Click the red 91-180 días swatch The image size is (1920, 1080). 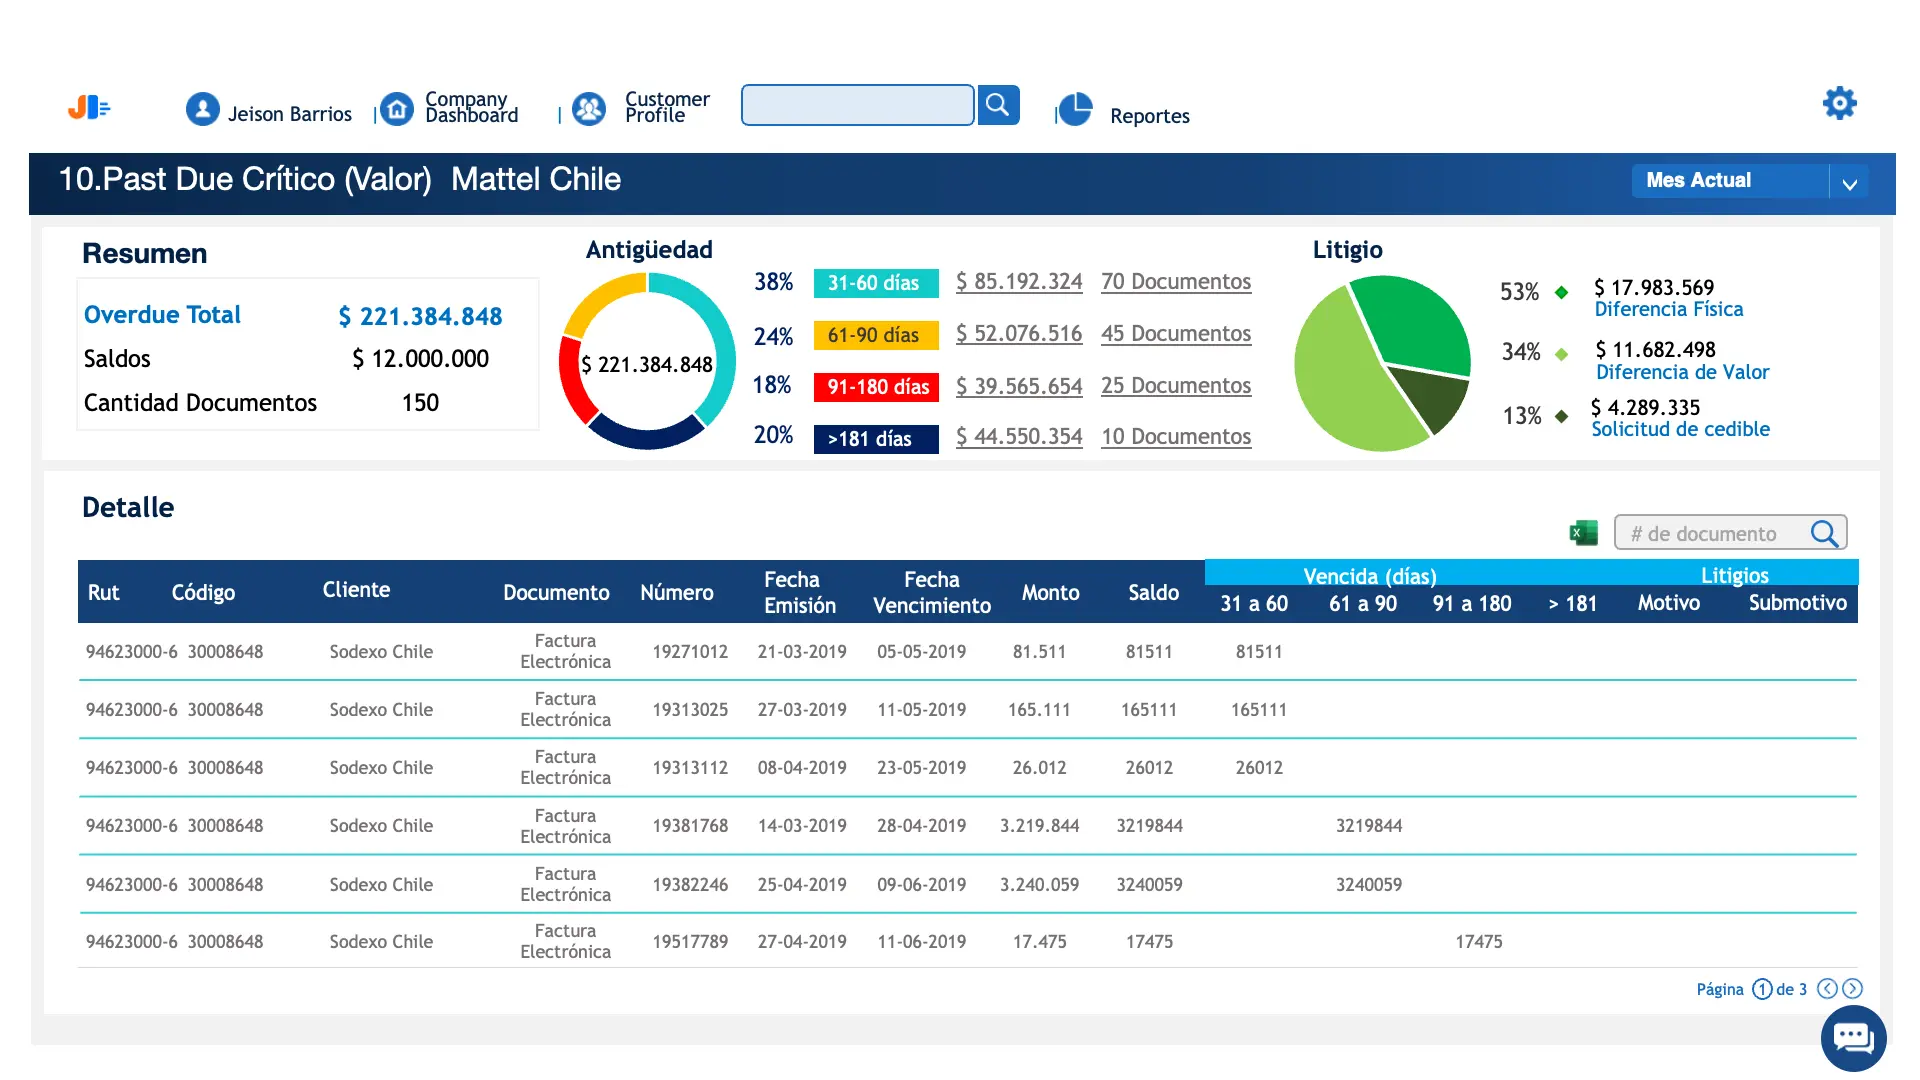coord(876,387)
